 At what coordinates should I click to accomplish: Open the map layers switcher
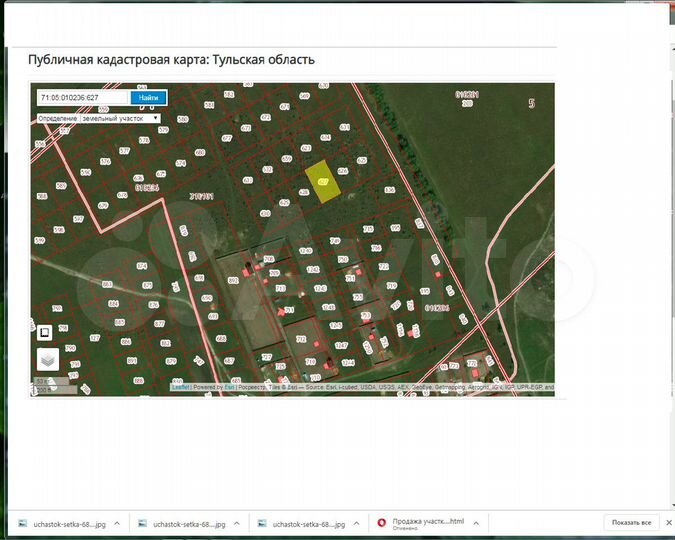click(48, 359)
